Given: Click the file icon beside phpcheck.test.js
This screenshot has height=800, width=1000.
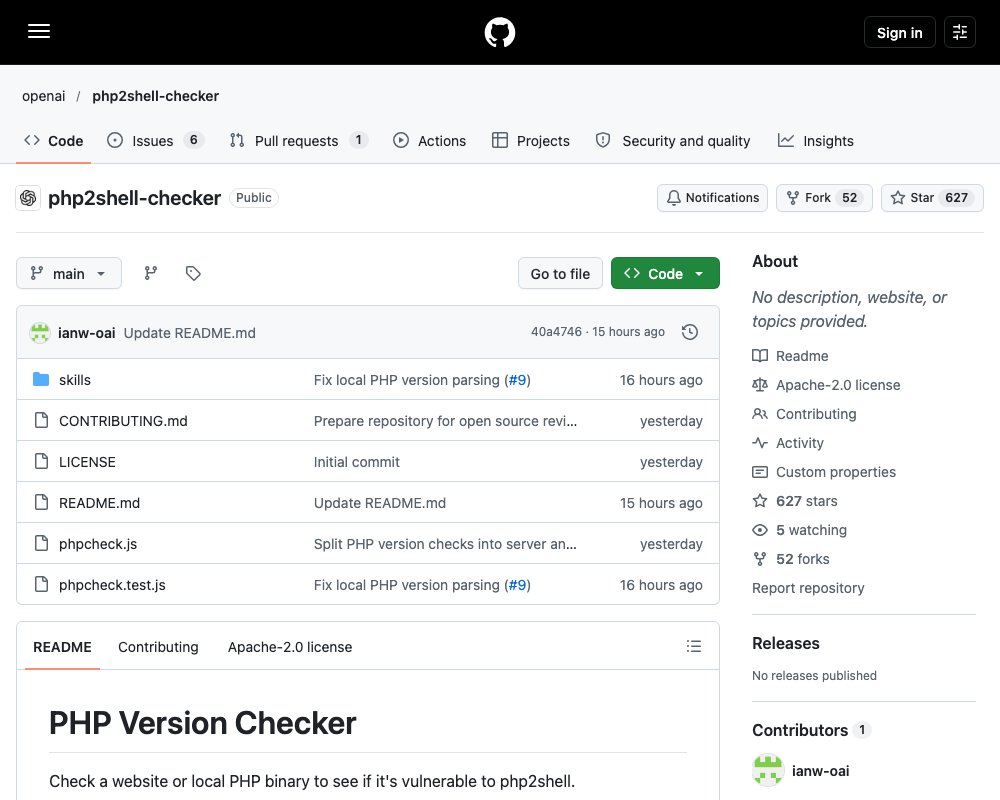Looking at the screenshot, I should [x=41, y=584].
